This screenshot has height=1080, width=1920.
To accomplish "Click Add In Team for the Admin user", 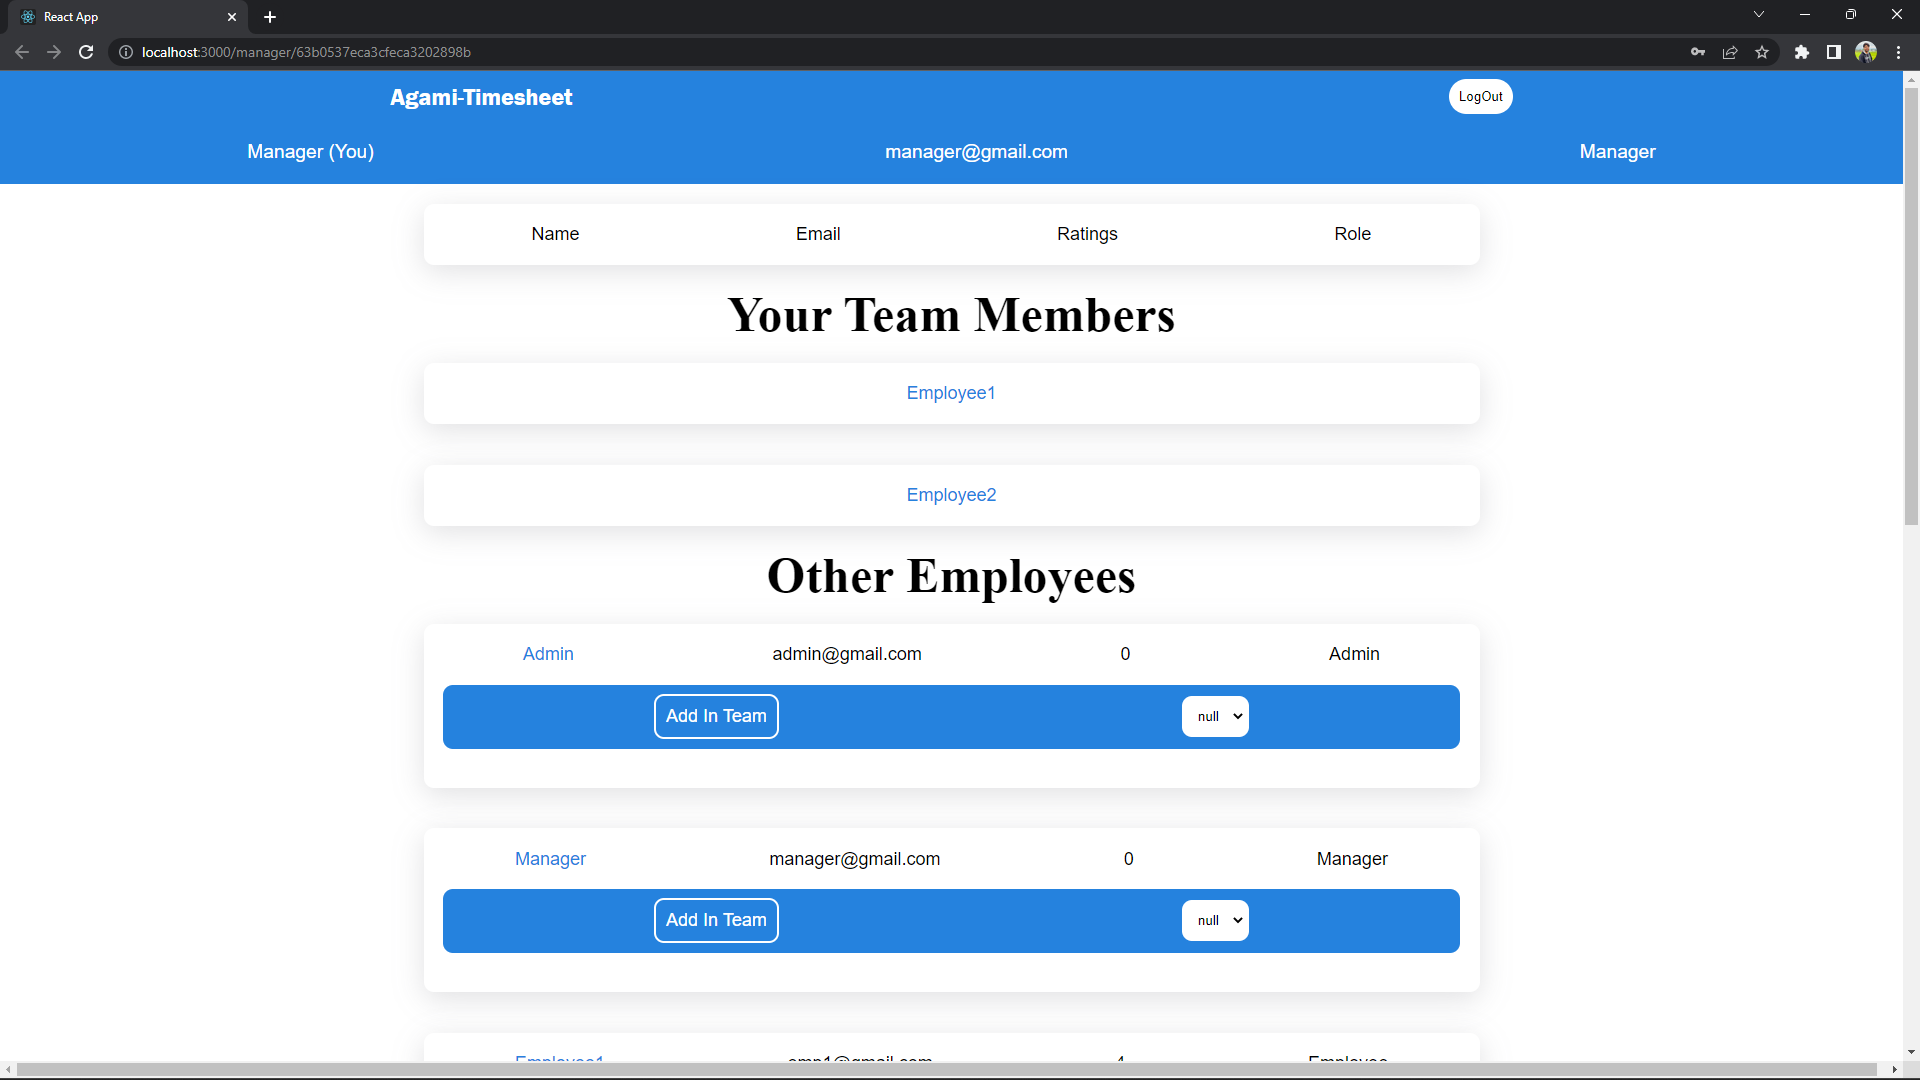I will pyautogui.click(x=715, y=716).
